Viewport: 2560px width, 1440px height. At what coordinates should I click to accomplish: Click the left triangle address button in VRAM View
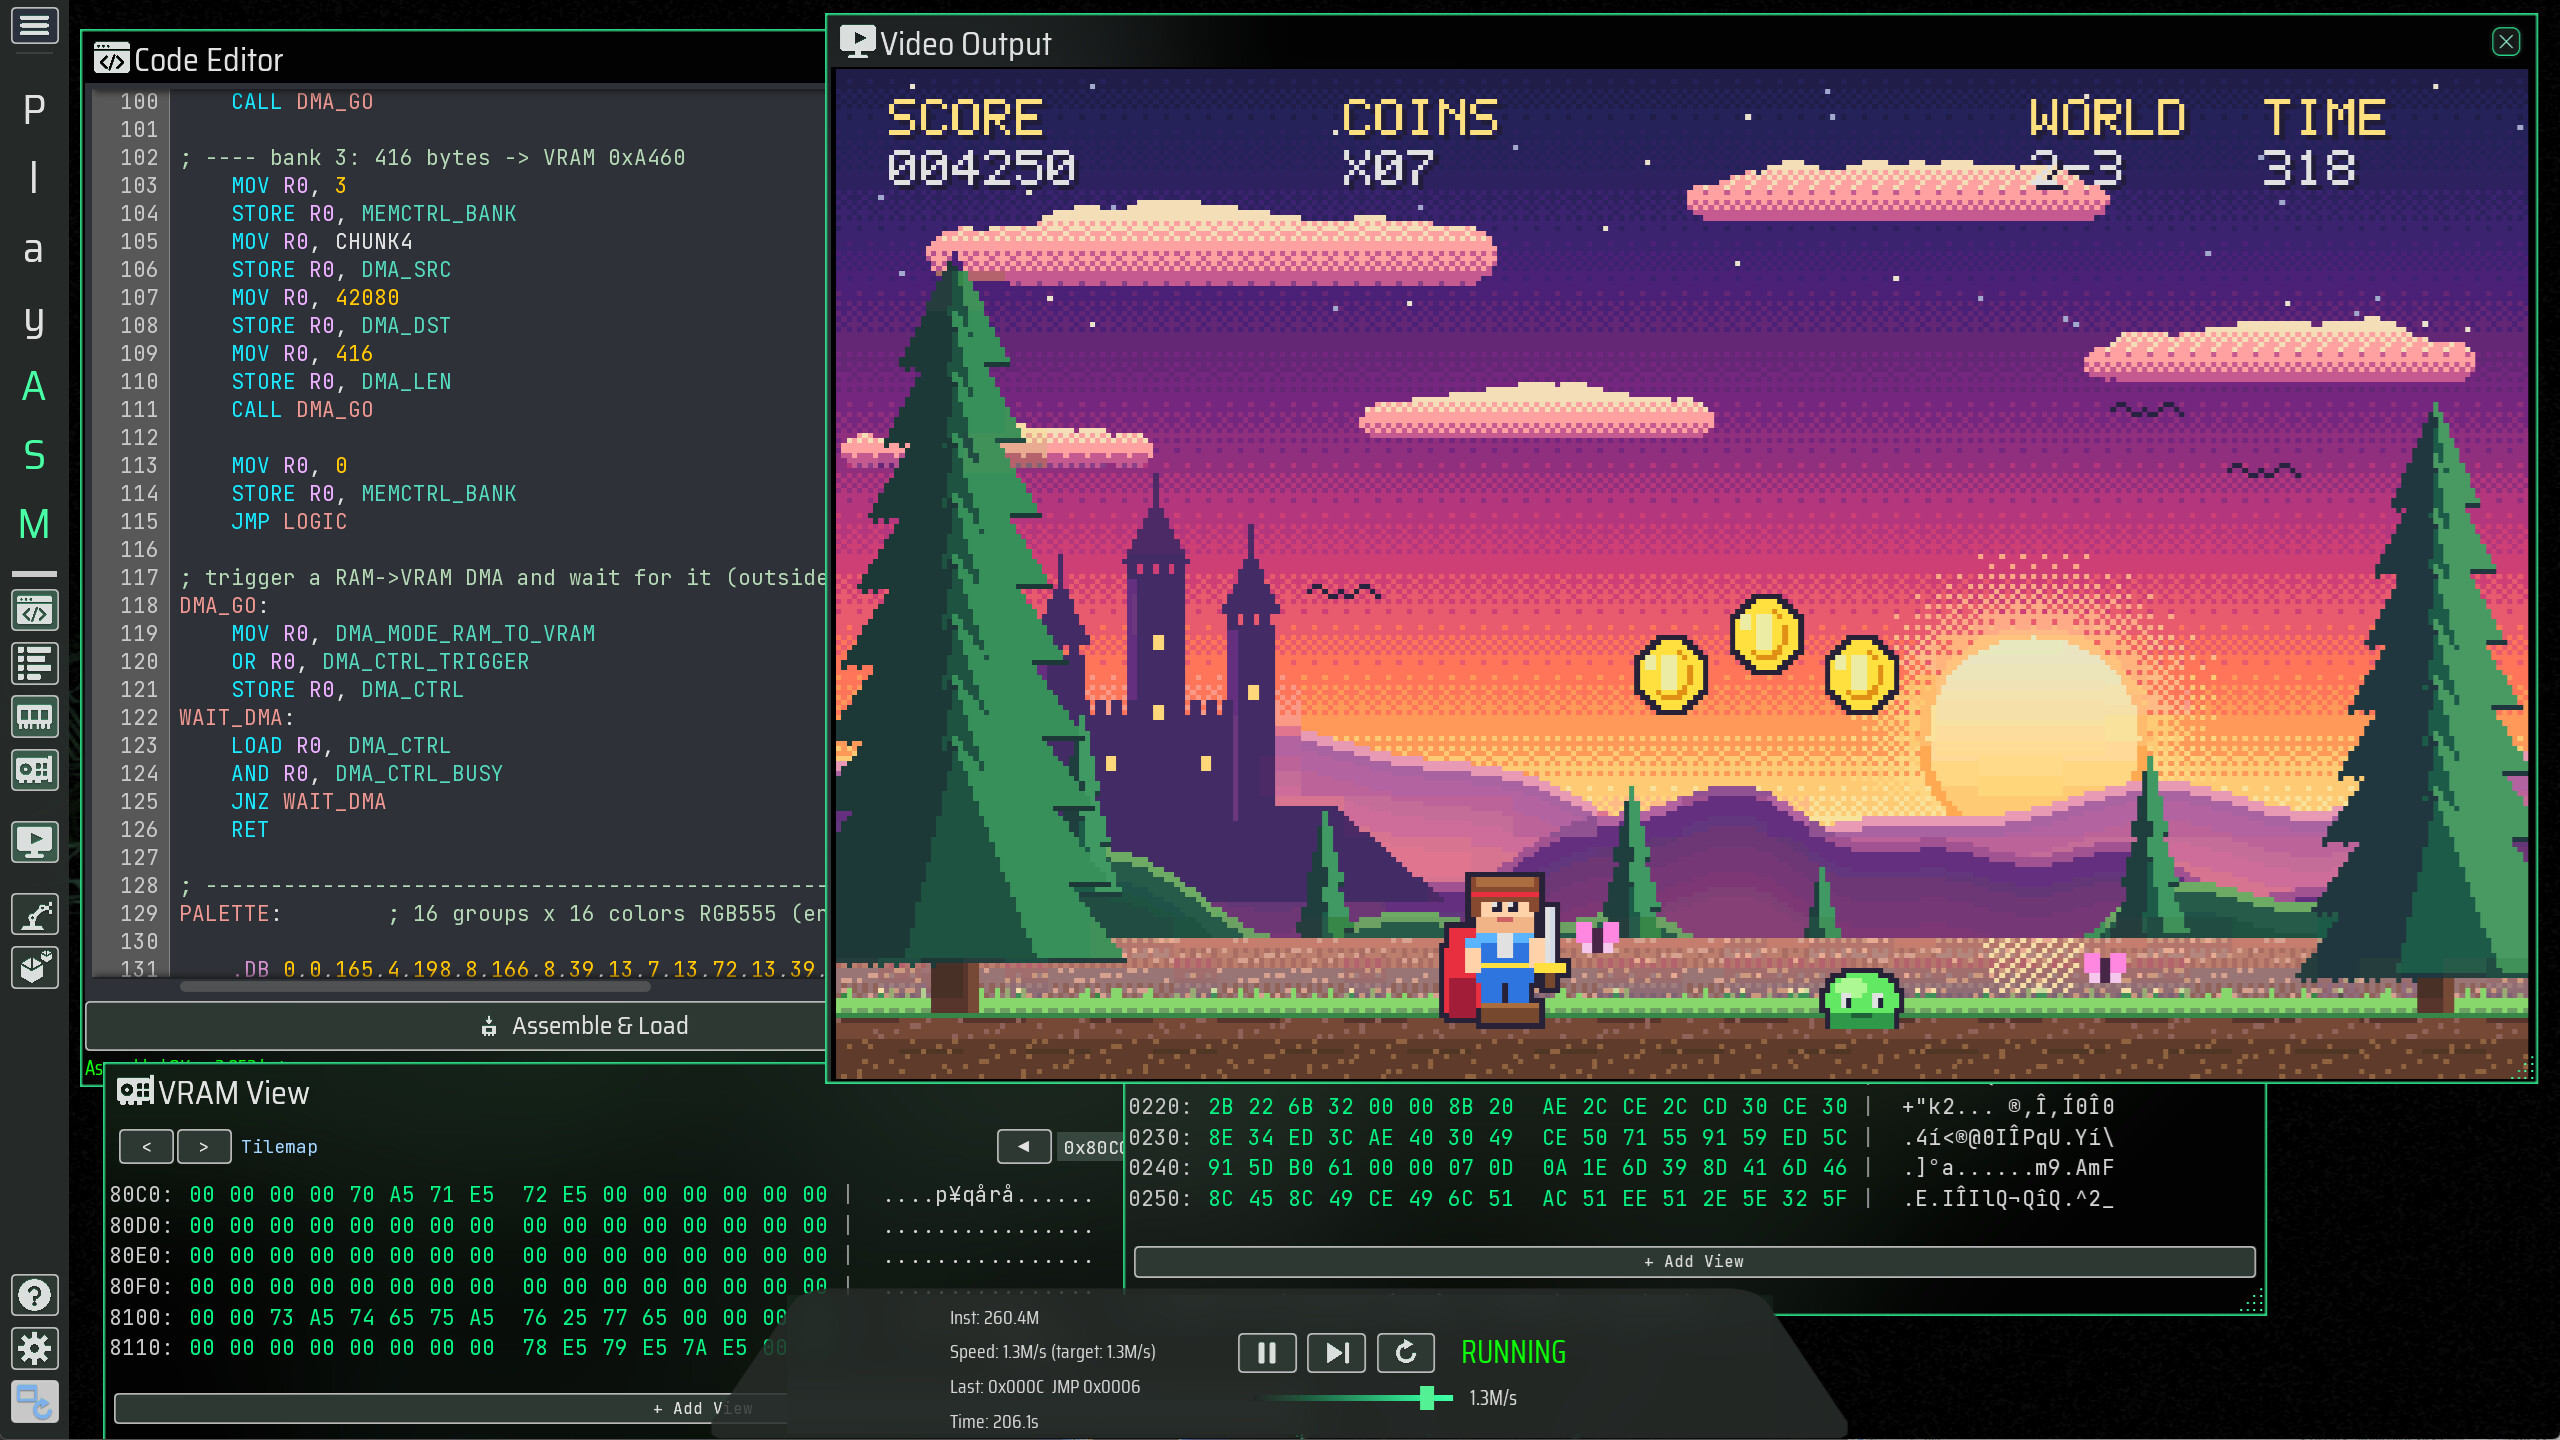pos(1024,1147)
